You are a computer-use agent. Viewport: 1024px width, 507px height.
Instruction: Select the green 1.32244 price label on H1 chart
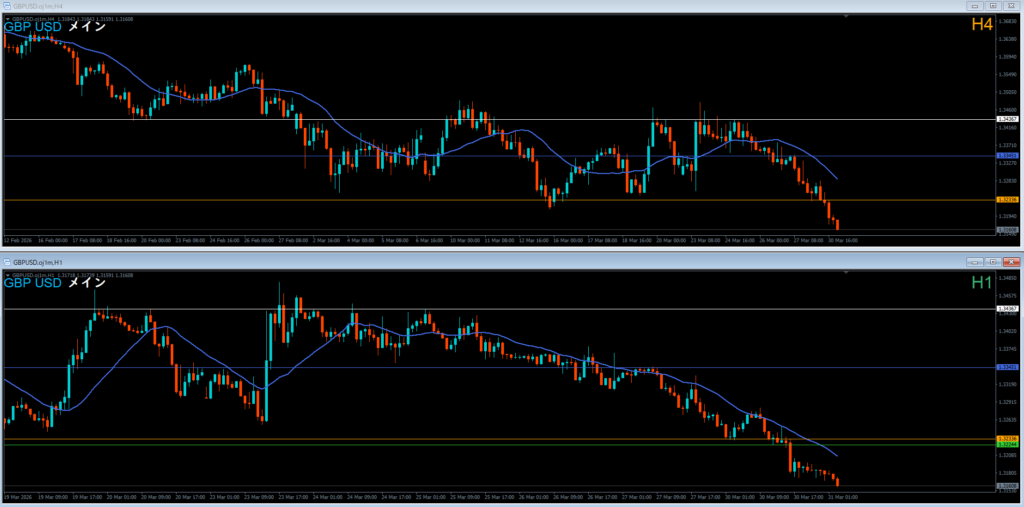[x=1008, y=444]
